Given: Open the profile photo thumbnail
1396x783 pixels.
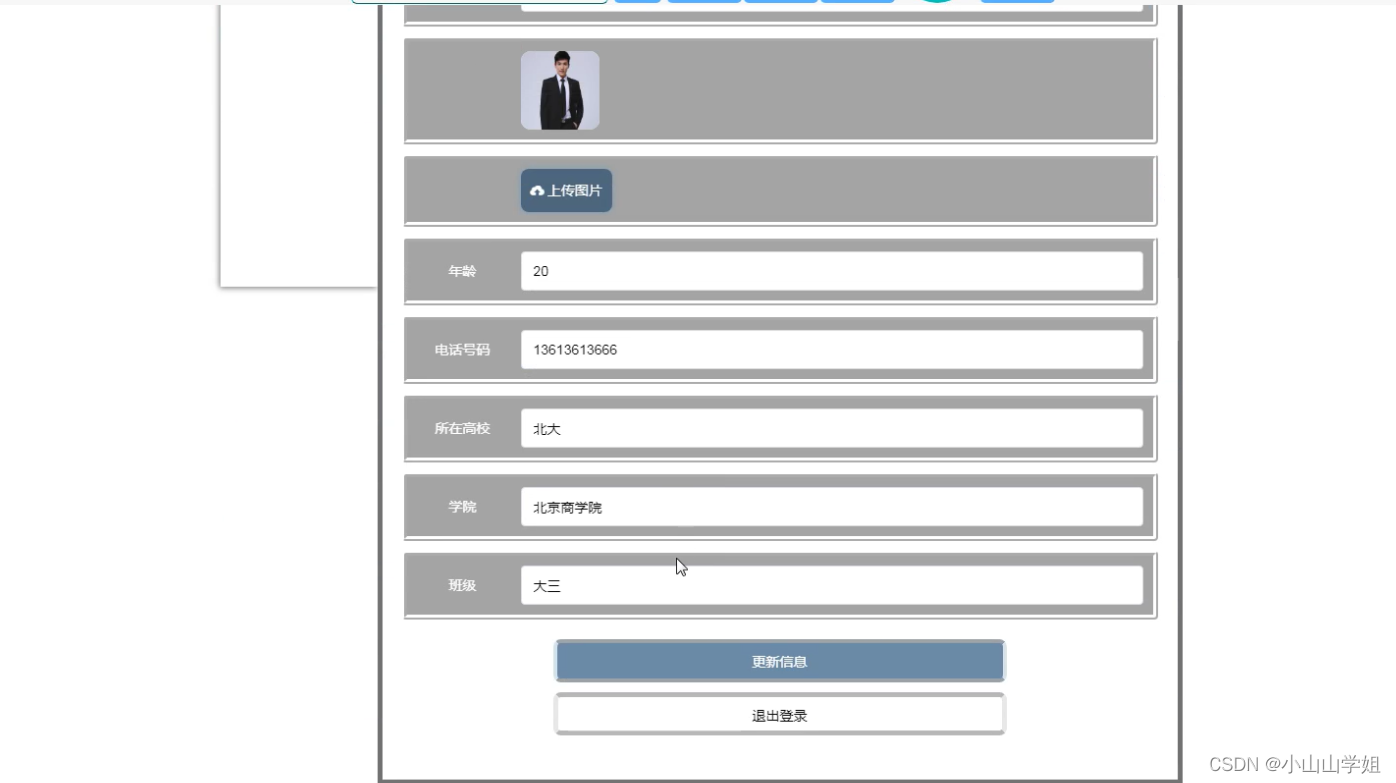Looking at the screenshot, I should pos(560,89).
